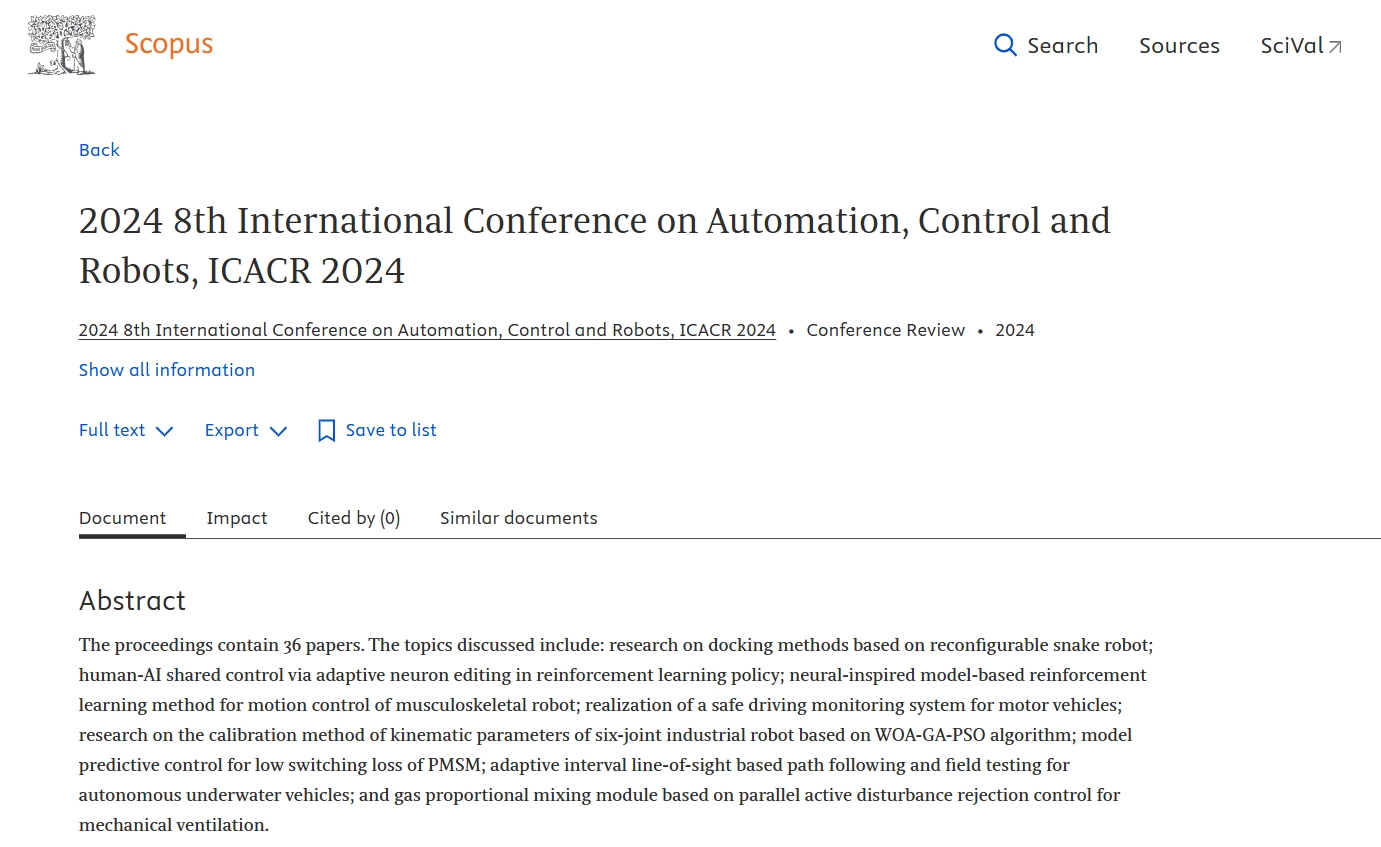Click the Conference Review document type text
The width and height of the screenshot is (1381, 847).
click(x=886, y=330)
